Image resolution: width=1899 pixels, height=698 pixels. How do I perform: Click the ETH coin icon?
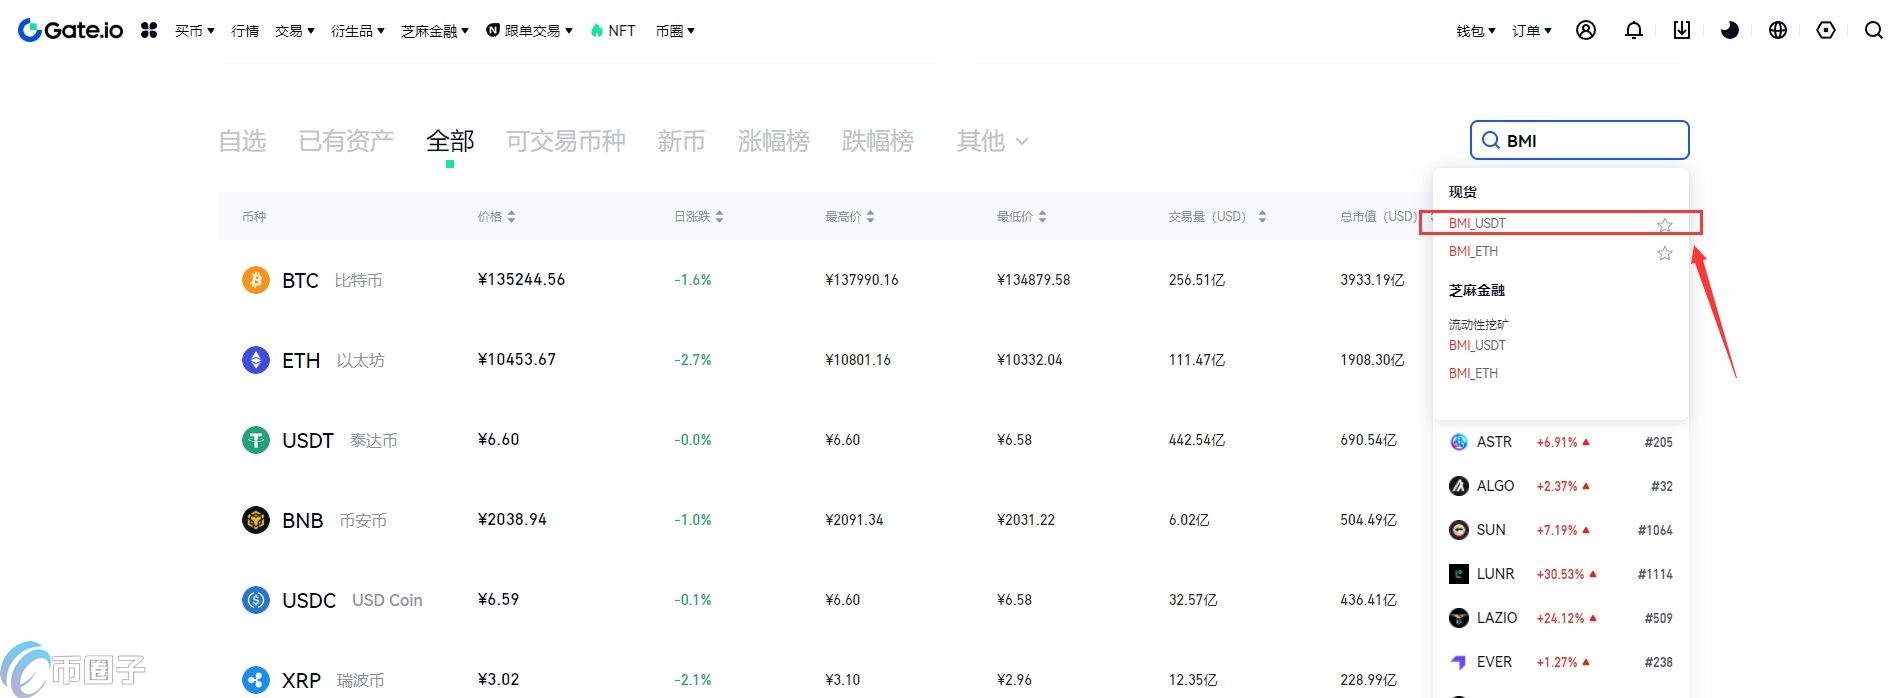pyautogui.click(x=256, y=360)
